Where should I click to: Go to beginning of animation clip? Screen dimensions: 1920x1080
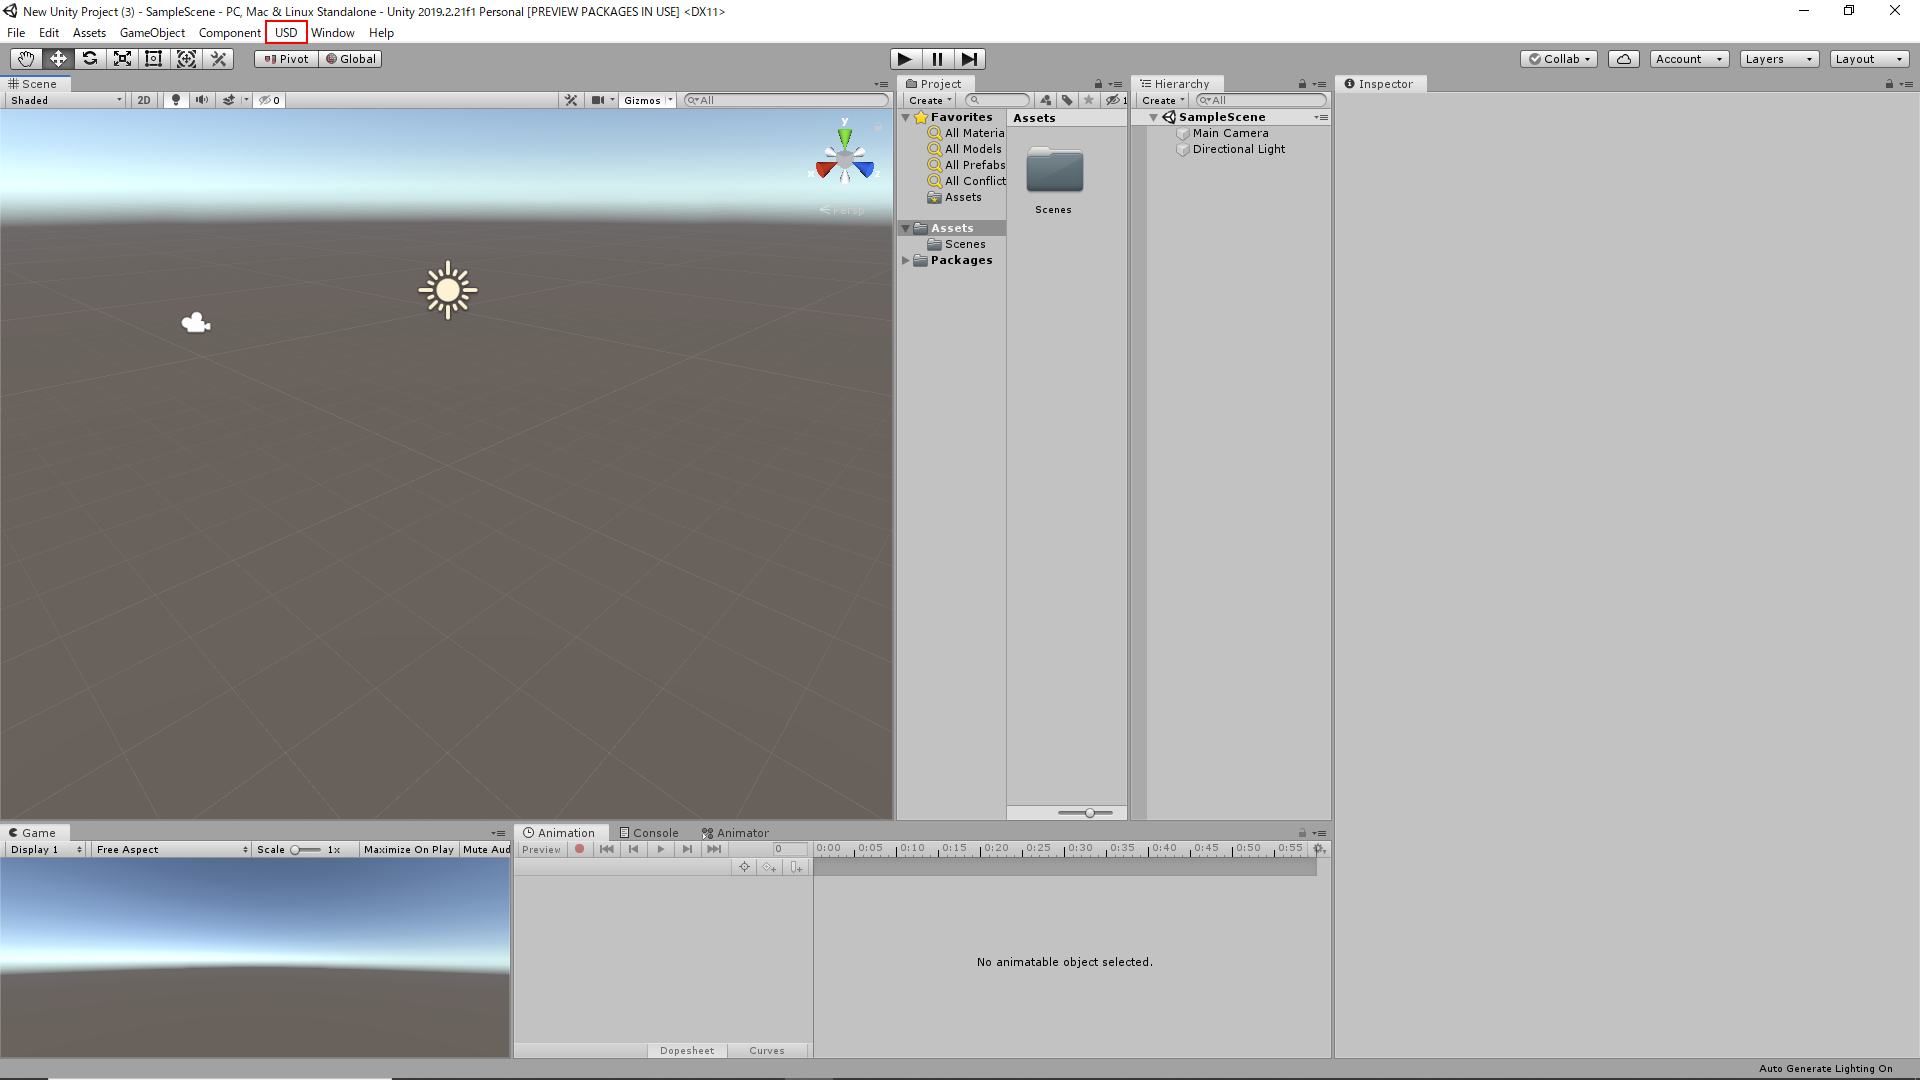(607, 849)
